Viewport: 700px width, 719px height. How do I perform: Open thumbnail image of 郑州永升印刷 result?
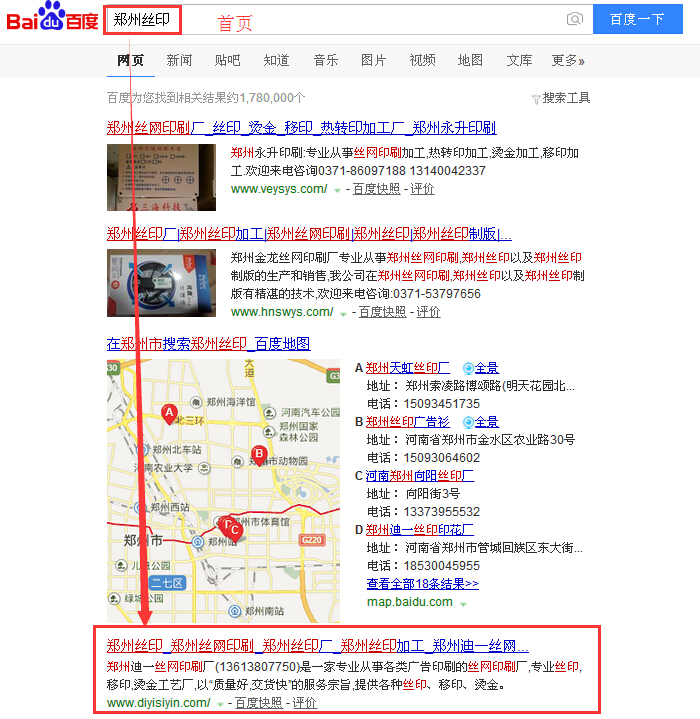[x=161, y=177]
